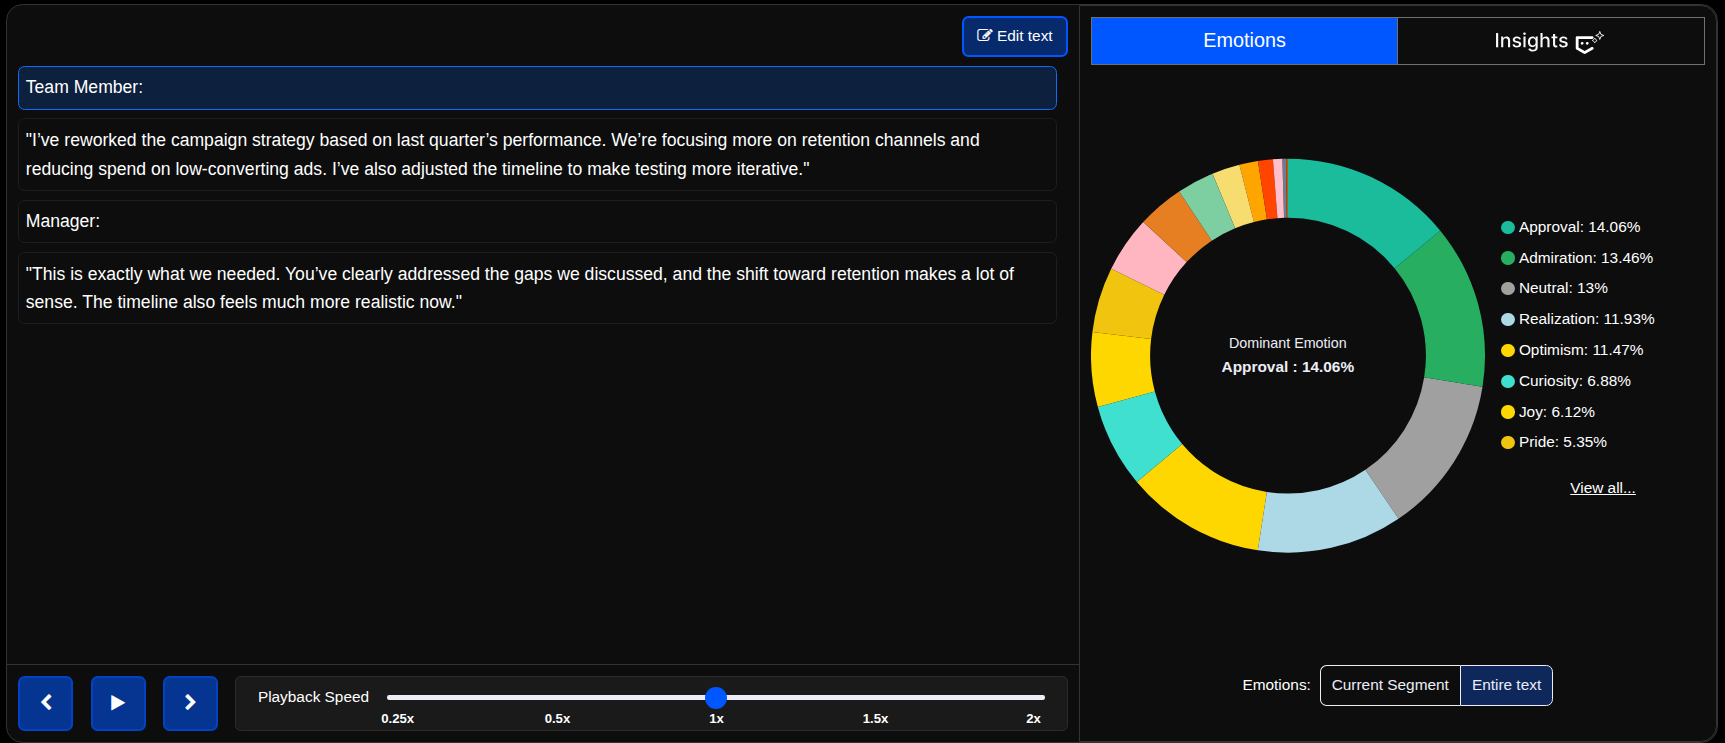Click the Approval legend color dot
Viewport: 1725px width, 743px height.
click(1507, 228)
